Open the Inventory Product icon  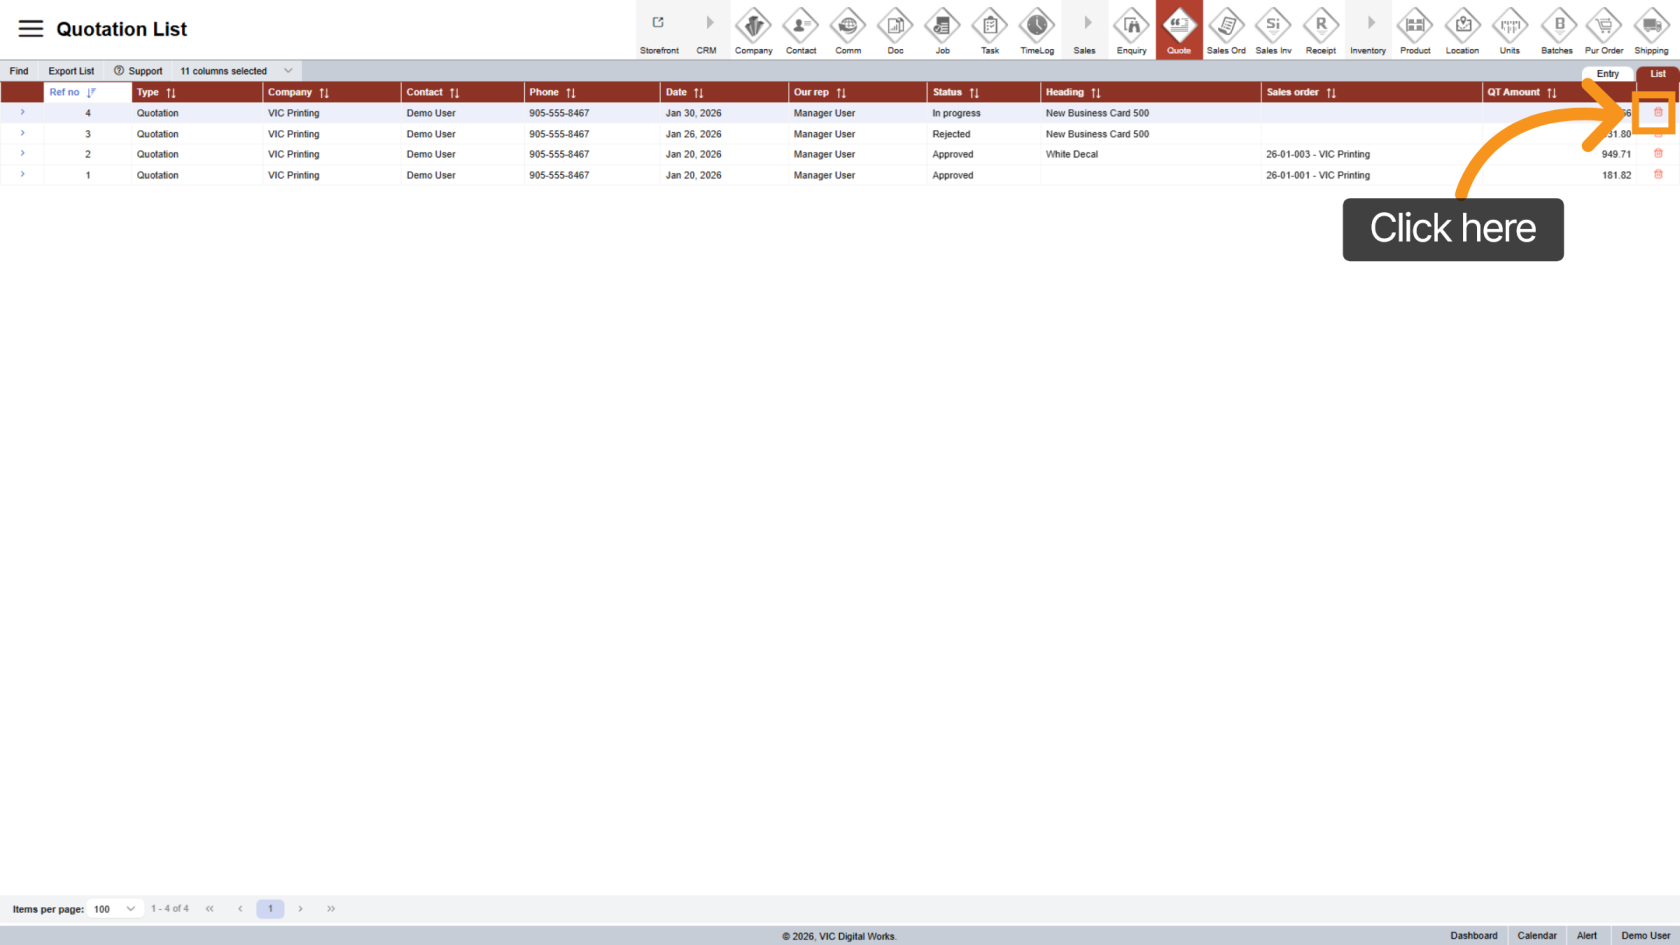[x=1414, y=30]
